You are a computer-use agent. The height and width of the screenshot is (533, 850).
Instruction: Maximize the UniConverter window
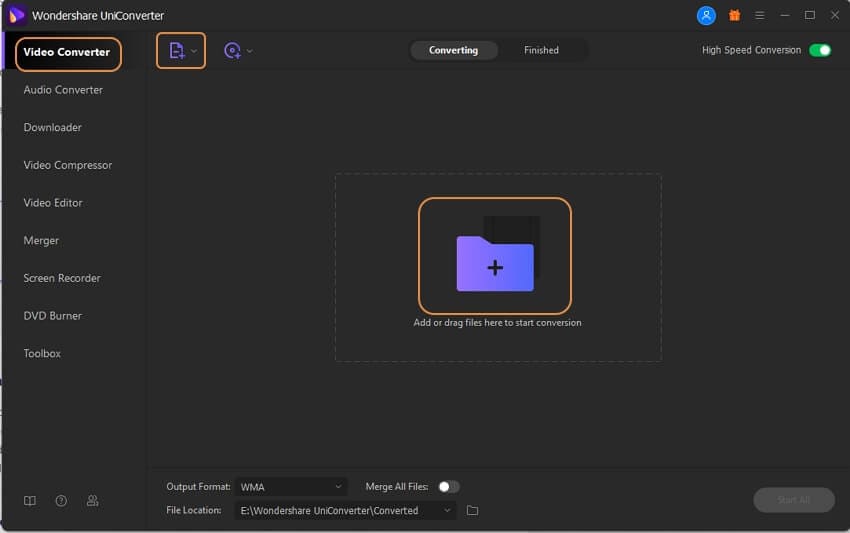tap(810, 15)
